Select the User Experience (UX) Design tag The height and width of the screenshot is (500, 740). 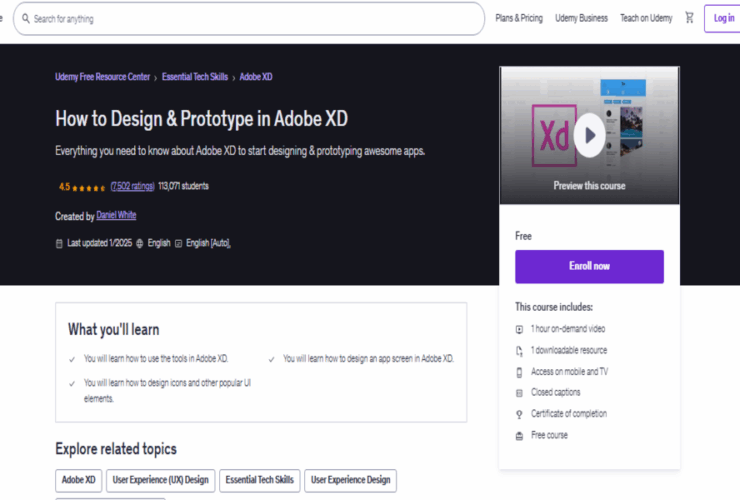pos(160,480)
